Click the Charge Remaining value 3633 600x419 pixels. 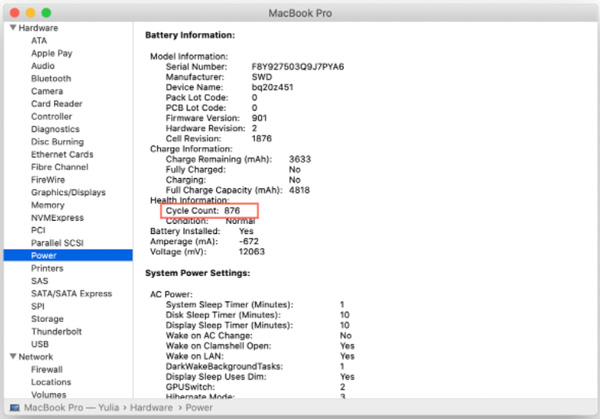point(300,159)
